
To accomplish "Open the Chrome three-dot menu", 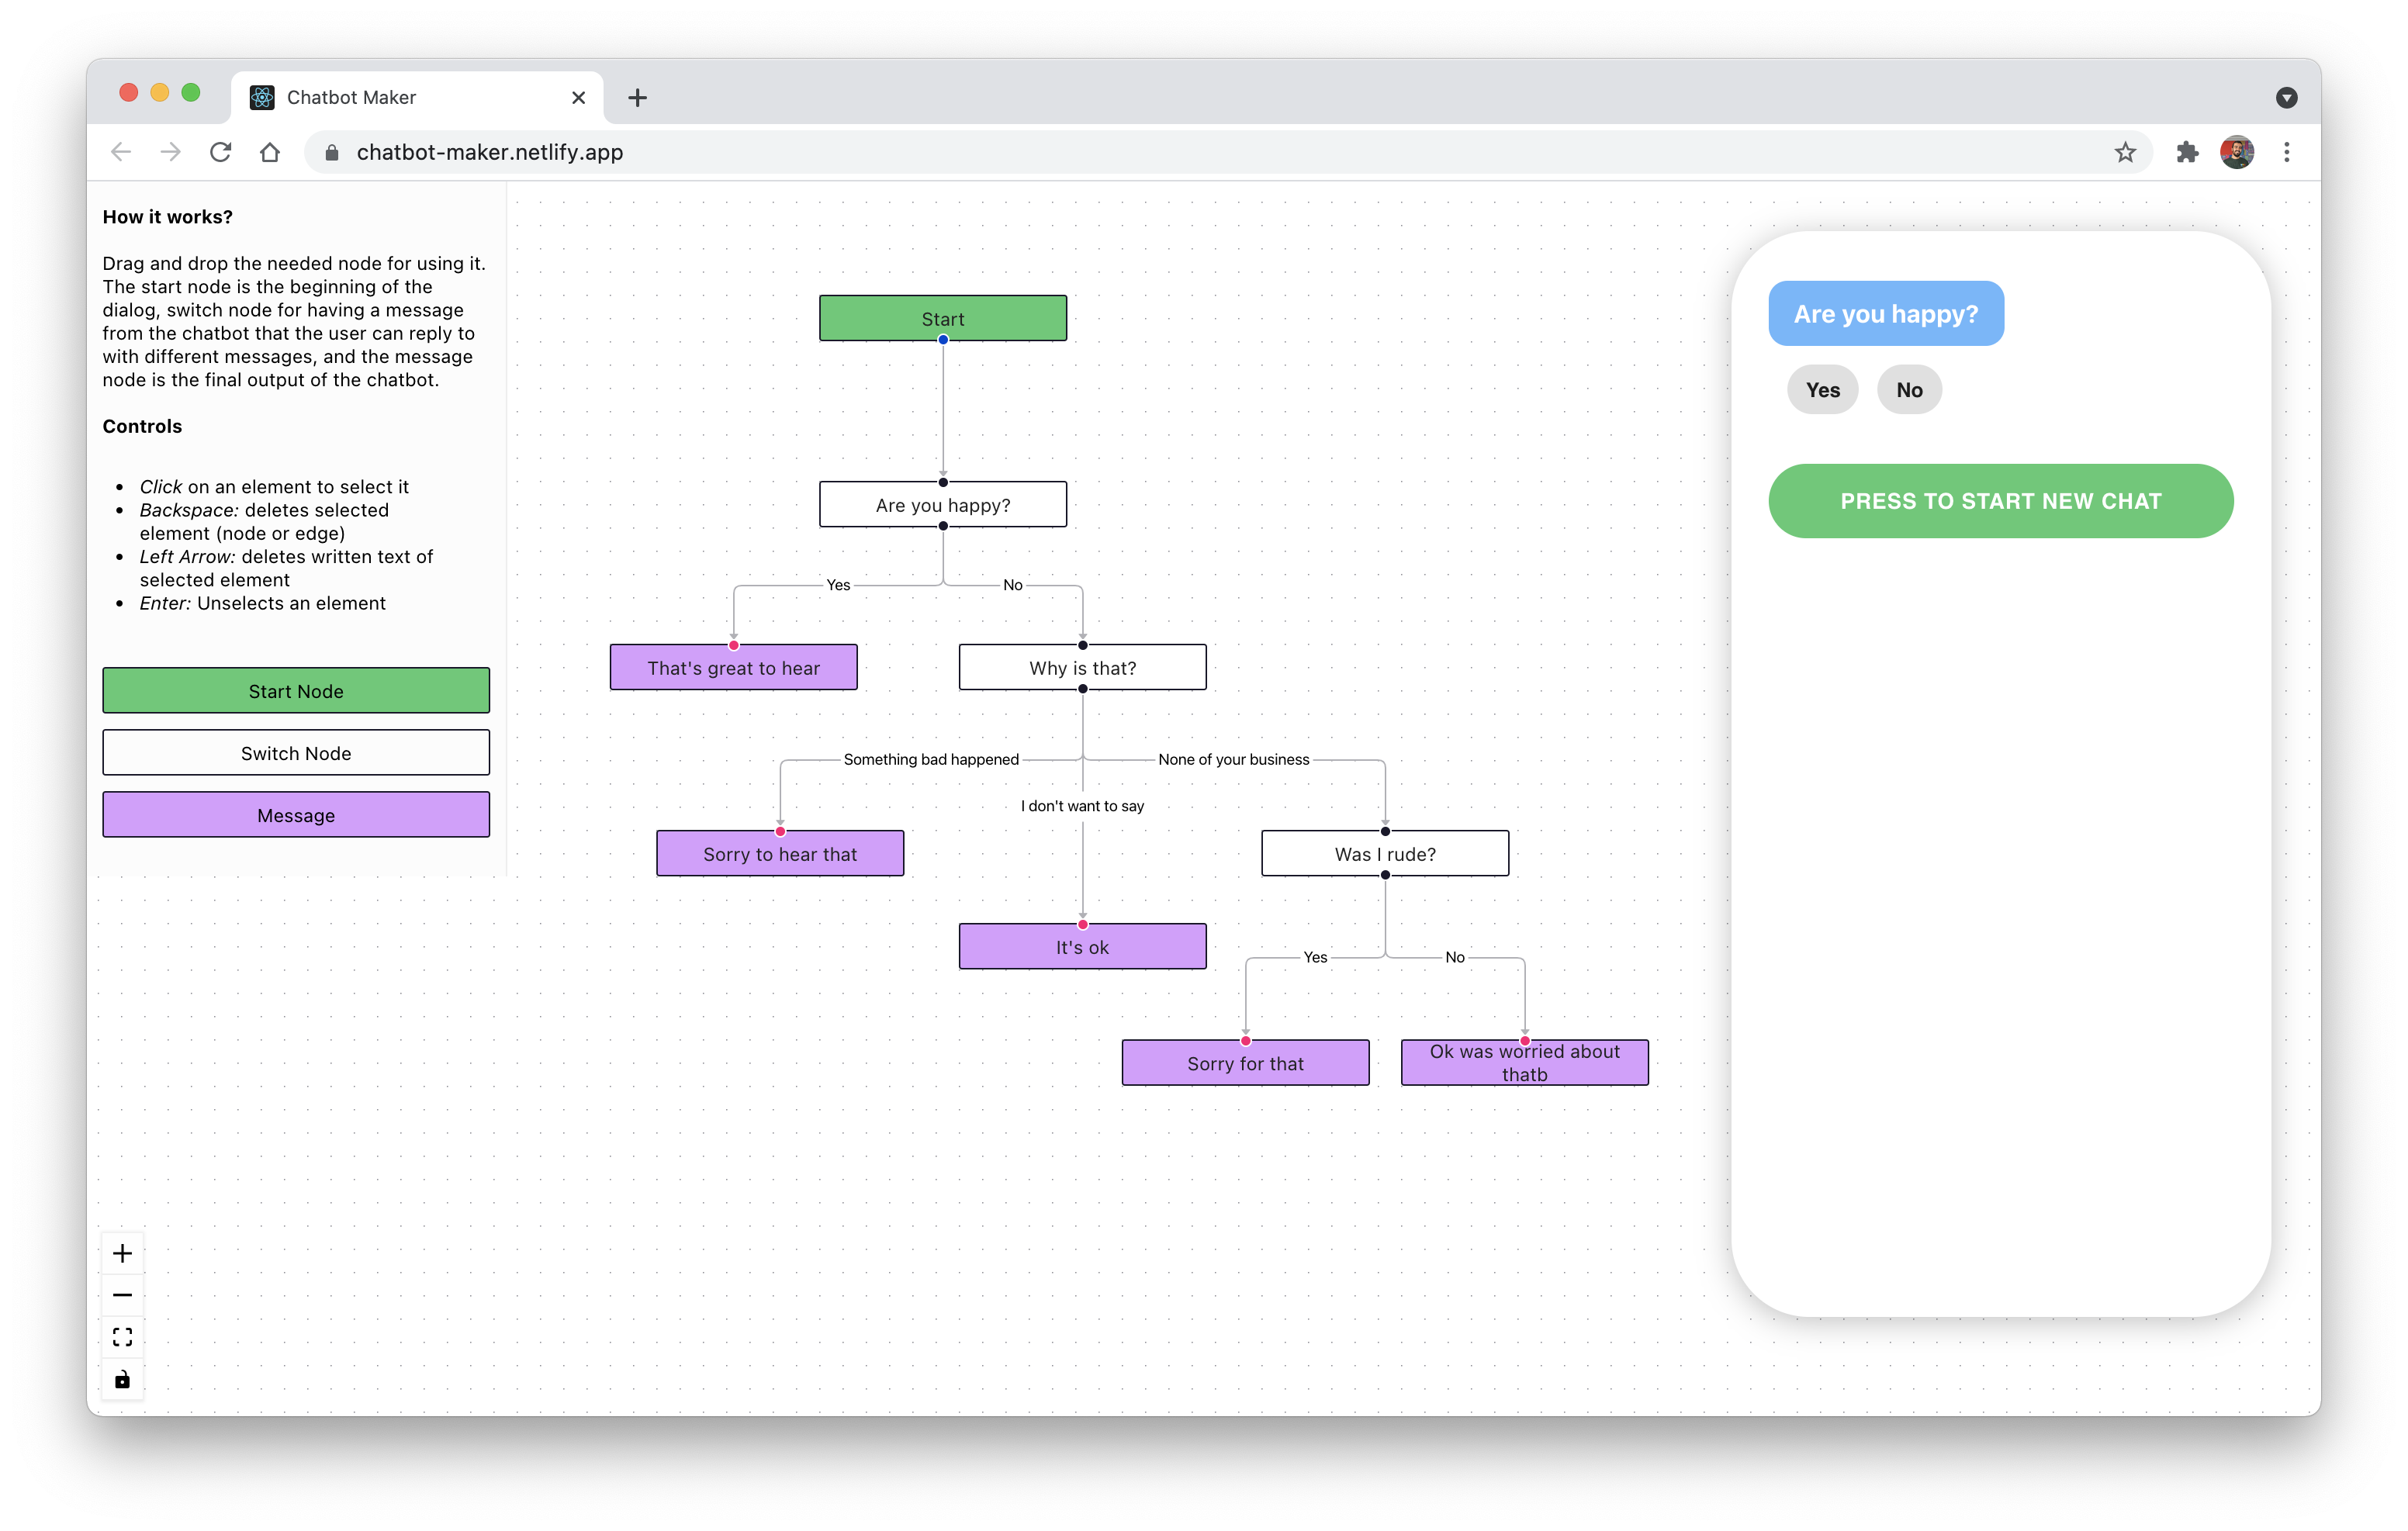I will point(2286,152).
